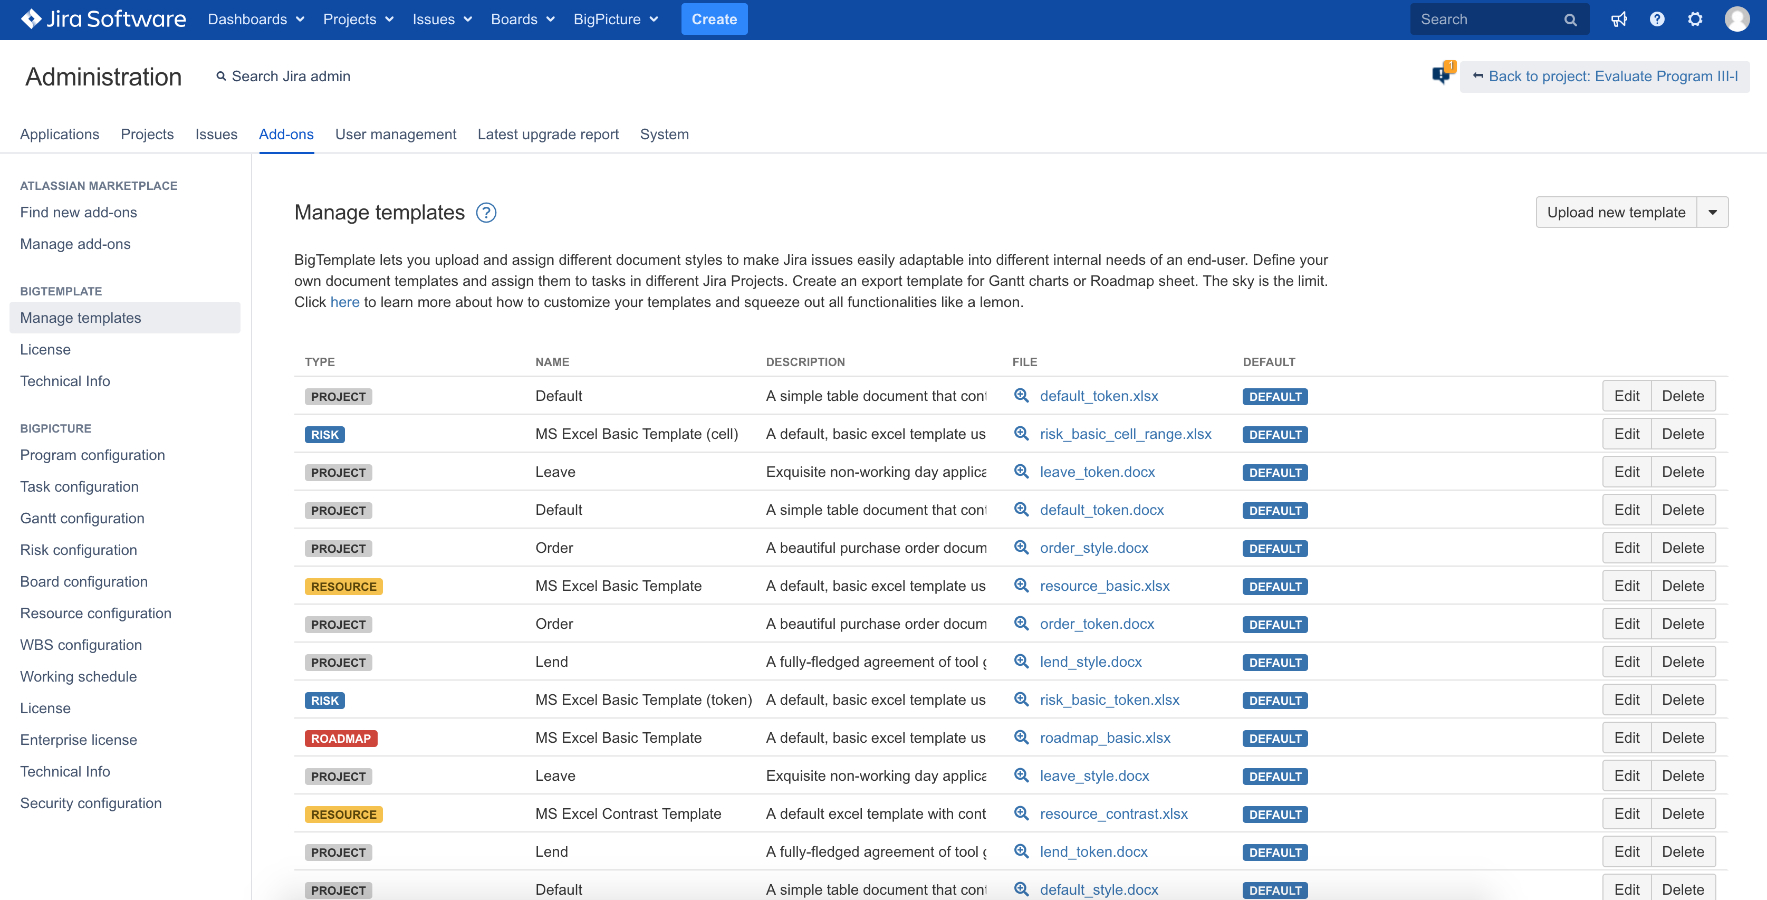Open the resource_contrast.xlsx file link
1767x900 pixels.
click(x=1114, y=814)
